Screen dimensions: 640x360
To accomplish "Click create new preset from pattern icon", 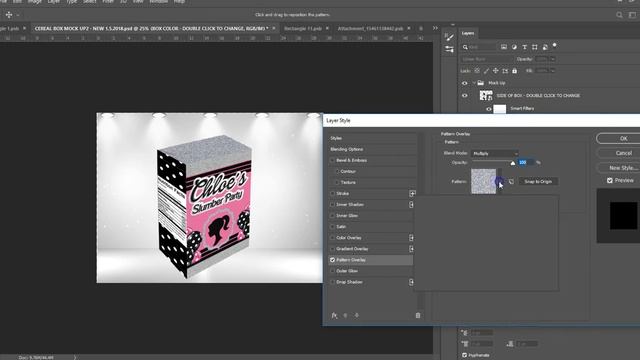I will (511, 182).
